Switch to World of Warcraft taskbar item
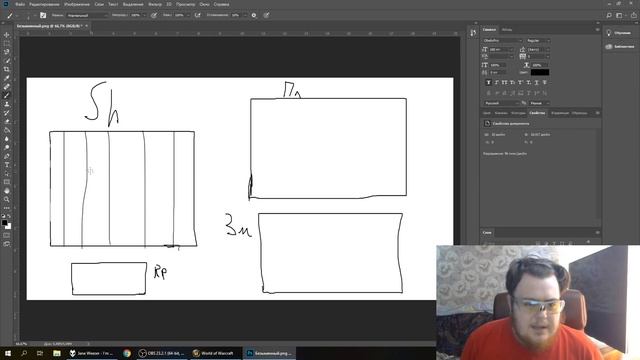This screenshot has height=360, width=640. click(x=213, y=353)
